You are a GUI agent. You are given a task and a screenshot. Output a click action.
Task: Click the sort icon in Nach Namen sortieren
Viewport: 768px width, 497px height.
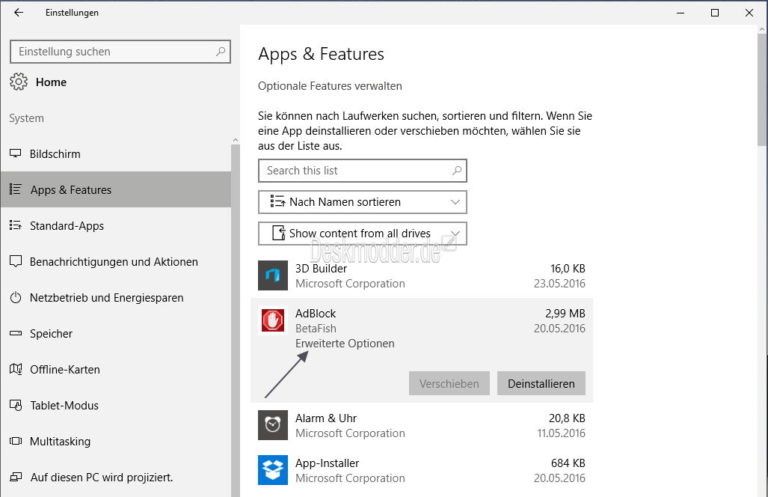[x=277, y=202]
